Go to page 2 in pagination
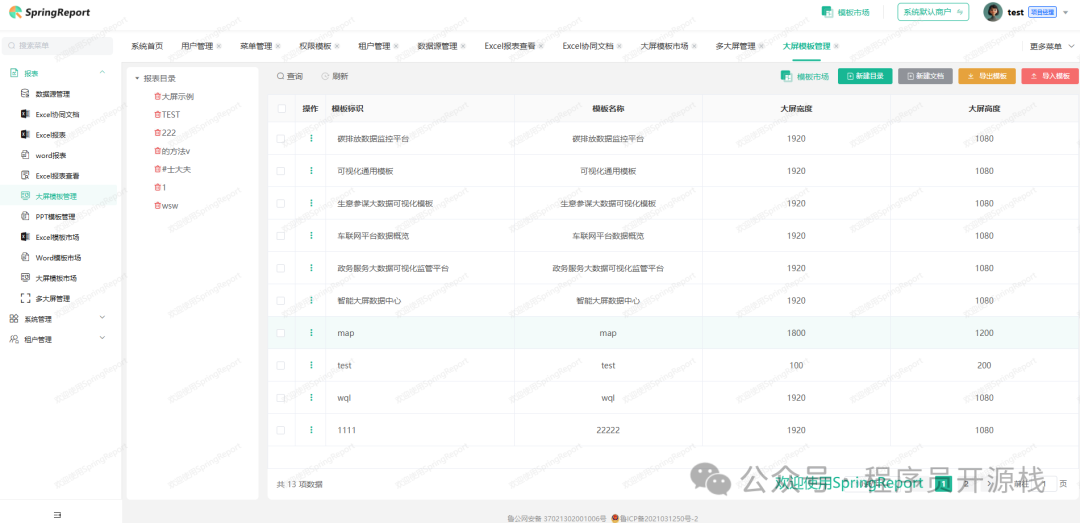The width and height of the screenshot is (1080, 523). [x=966, y=484]
